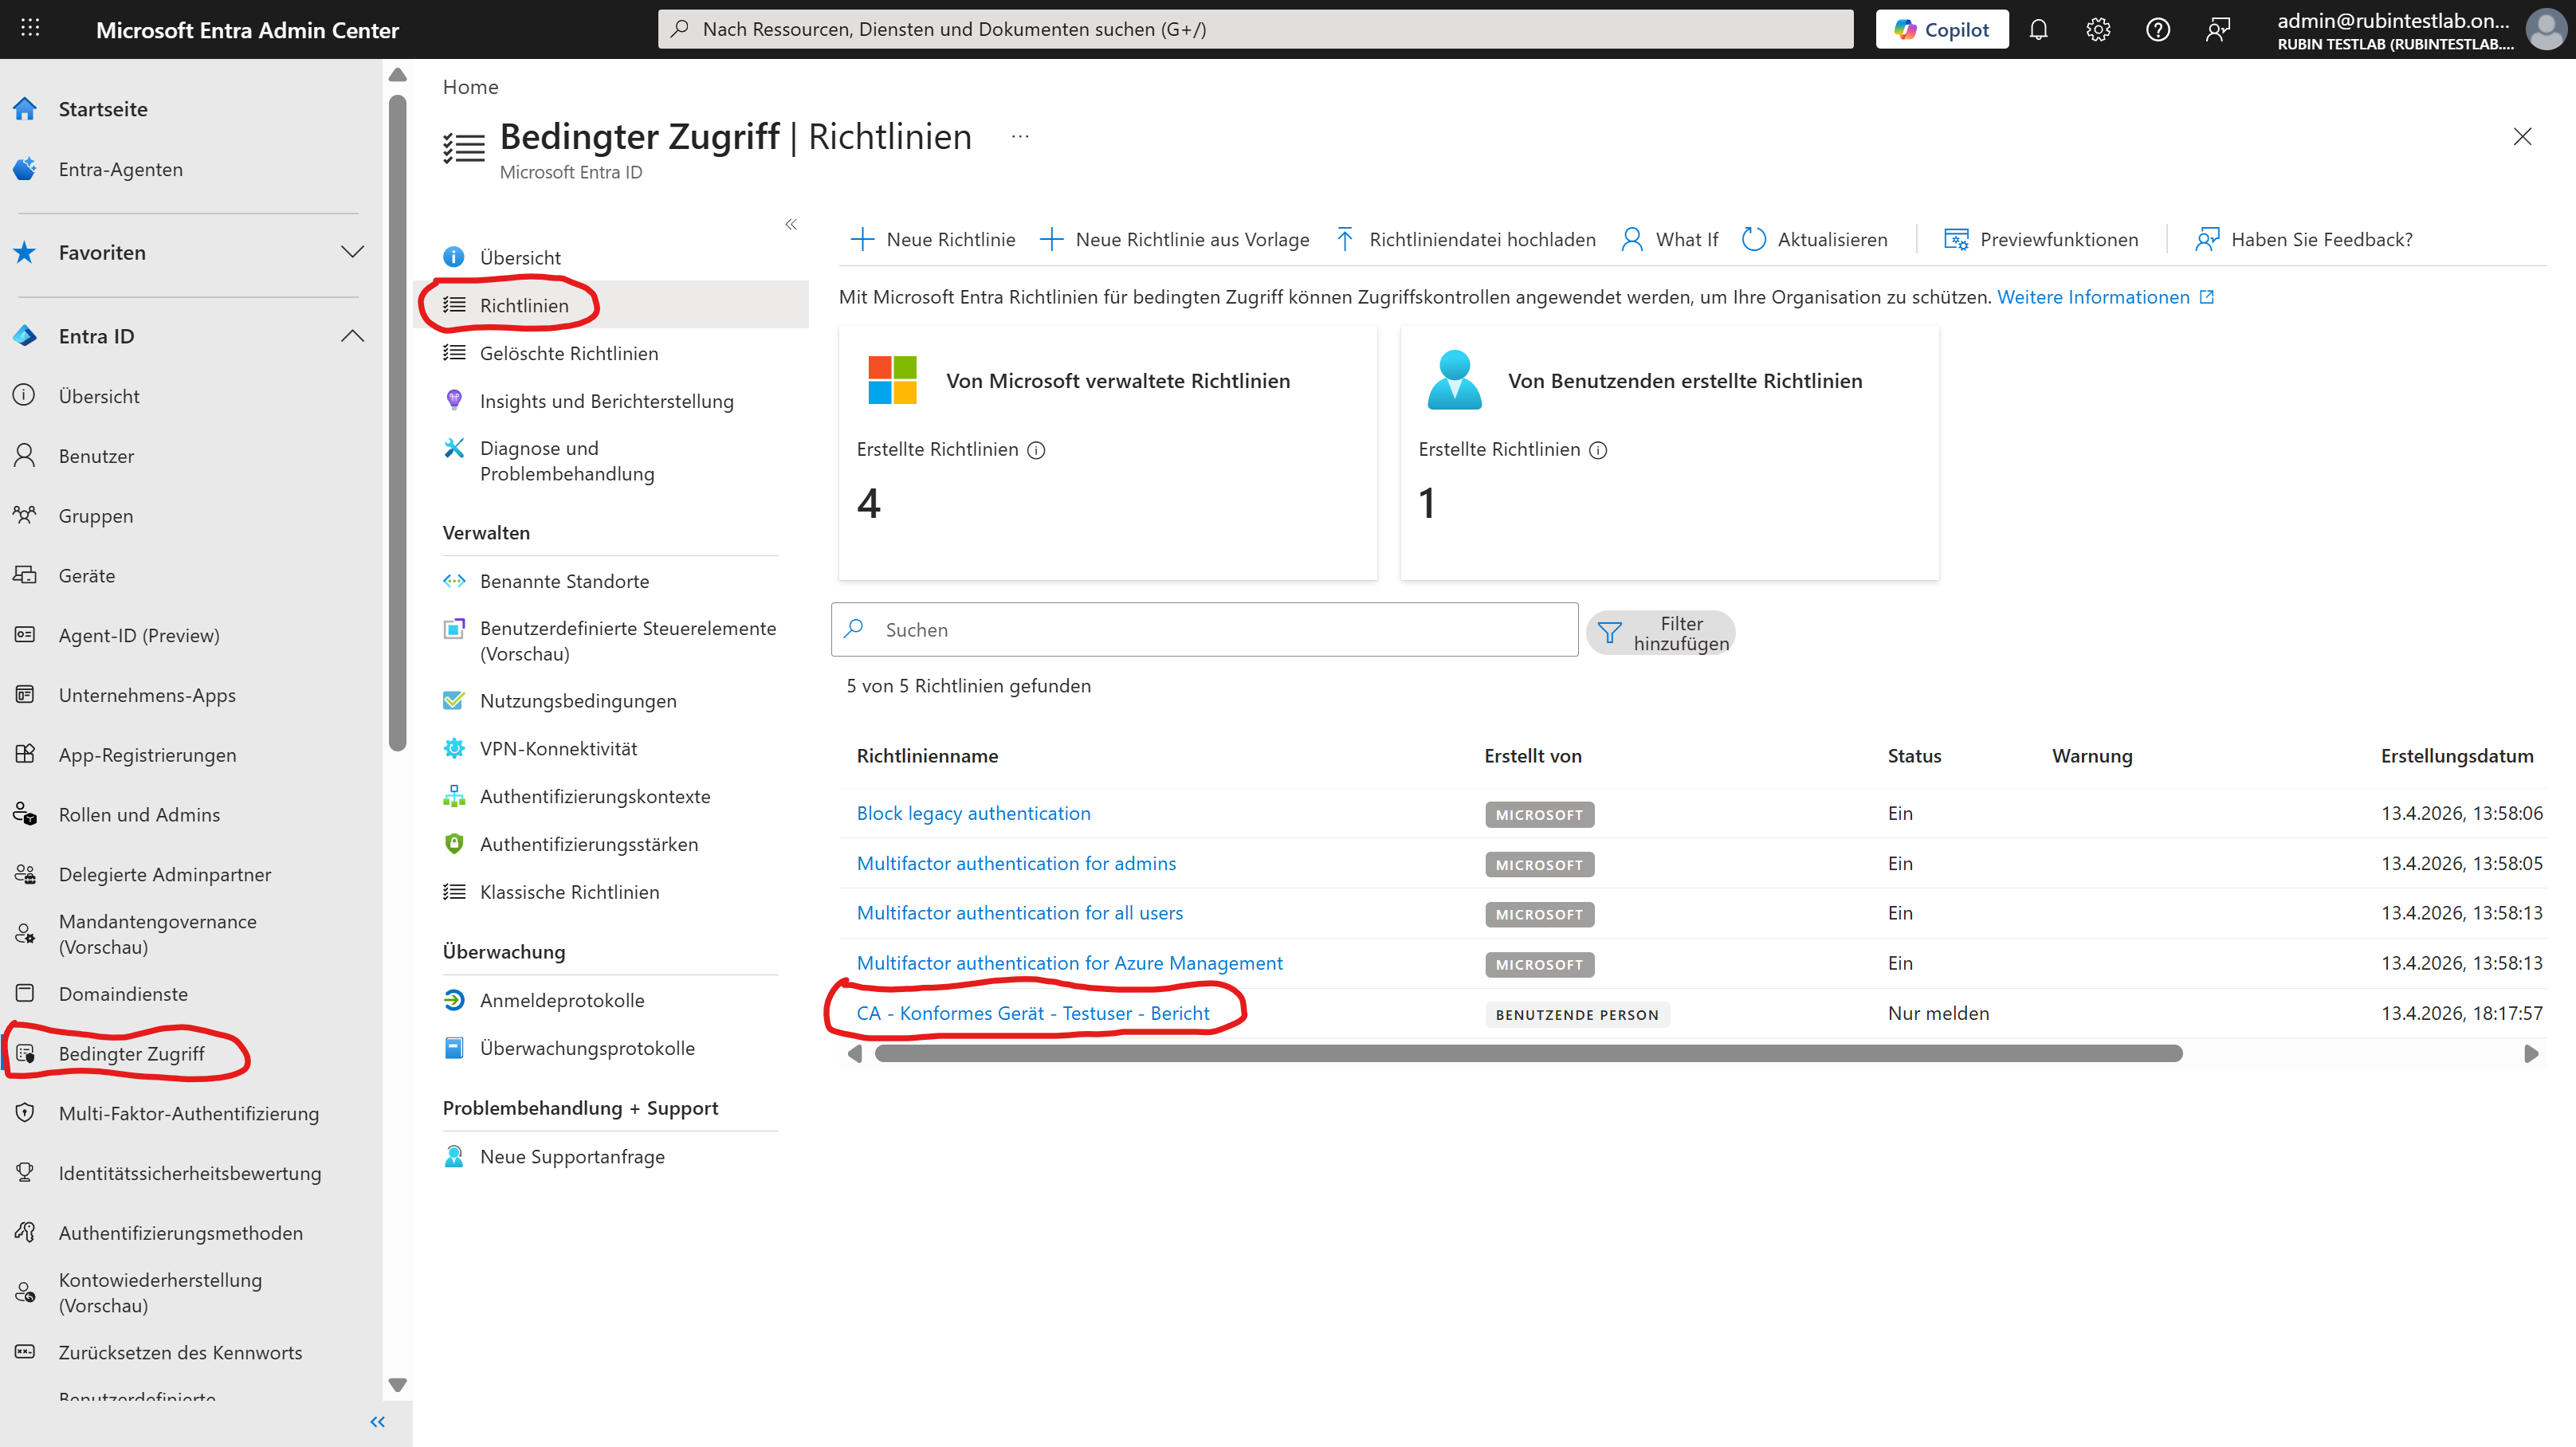The width and height of the screenshot is (2576, 1447).
Task: Open the app launcher waffle icon
Action: [x=30, y=28]
